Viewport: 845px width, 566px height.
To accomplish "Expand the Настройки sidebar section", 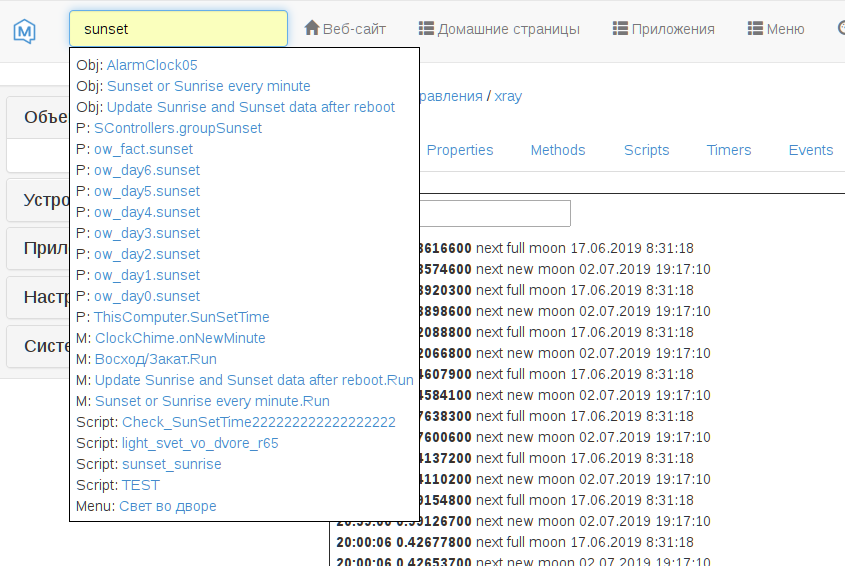I will coord(38,297).
